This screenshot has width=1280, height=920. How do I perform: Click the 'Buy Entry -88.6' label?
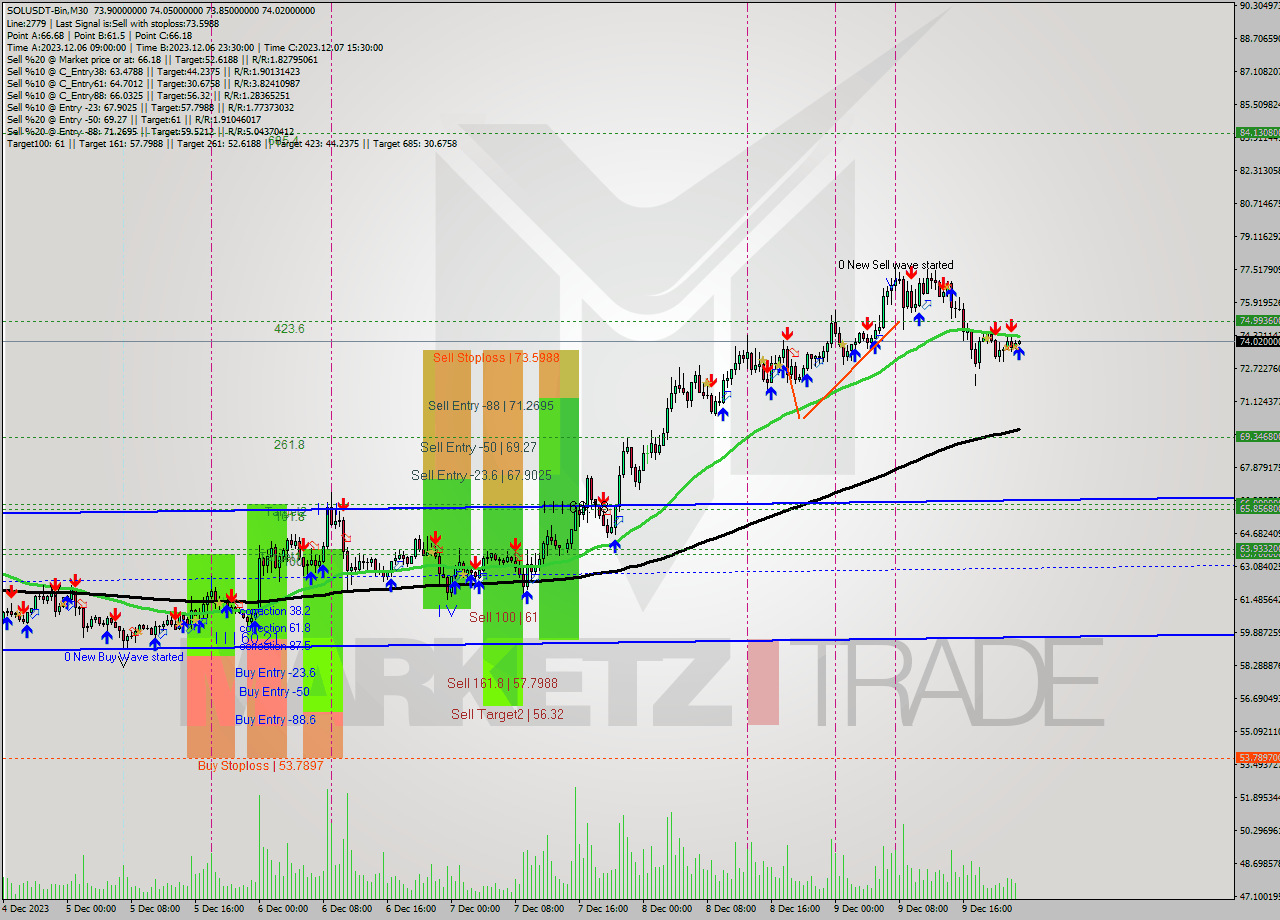click(275, 719)
